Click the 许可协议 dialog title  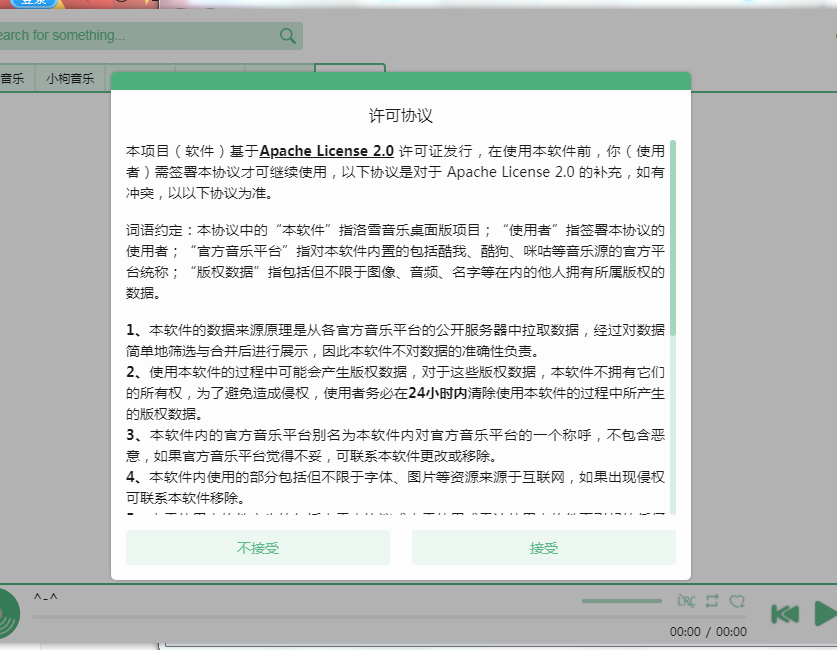click(x=400, y=115)
